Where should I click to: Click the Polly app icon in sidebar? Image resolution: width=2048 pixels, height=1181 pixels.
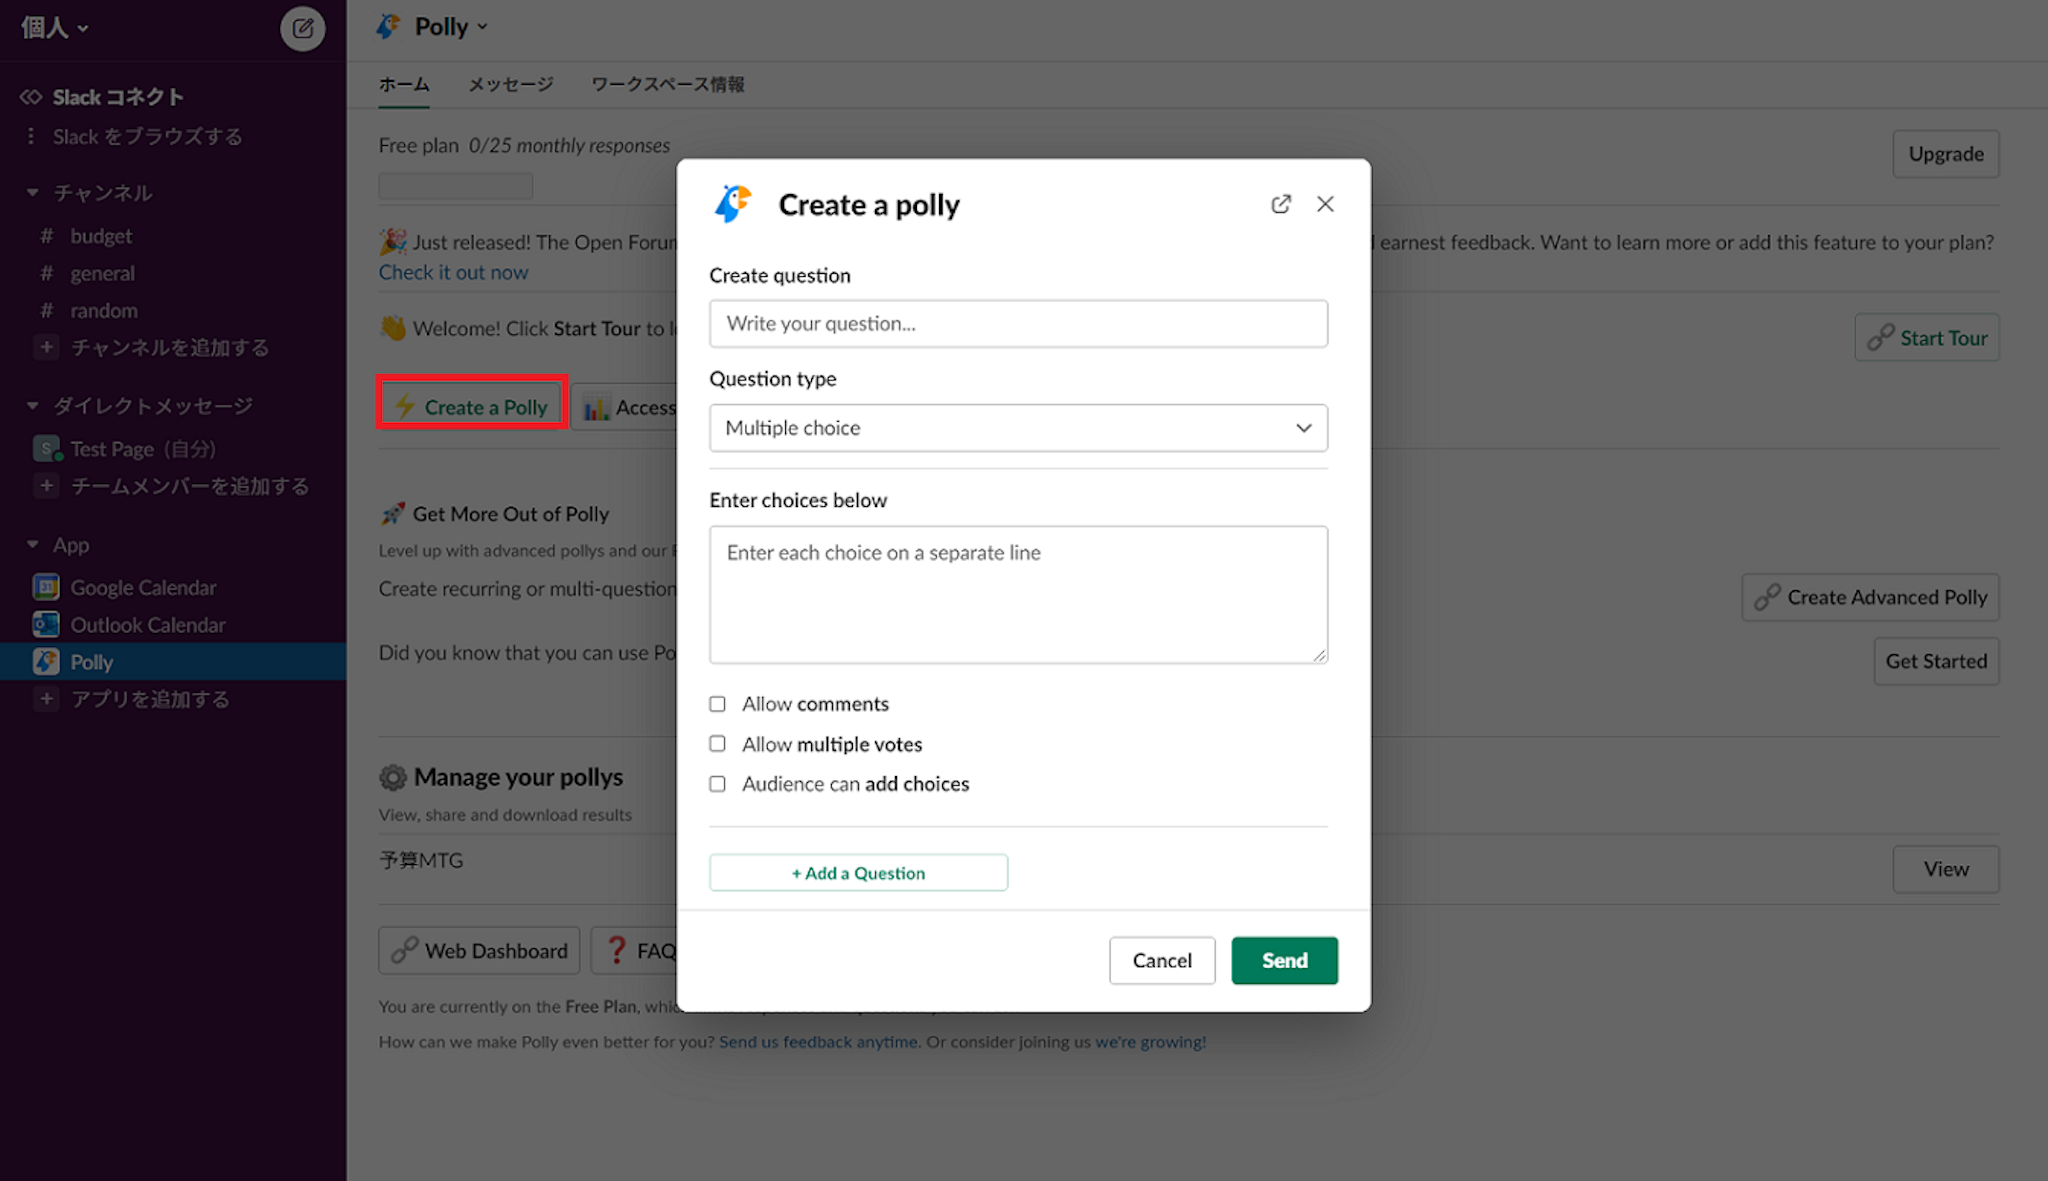[46, 662]
